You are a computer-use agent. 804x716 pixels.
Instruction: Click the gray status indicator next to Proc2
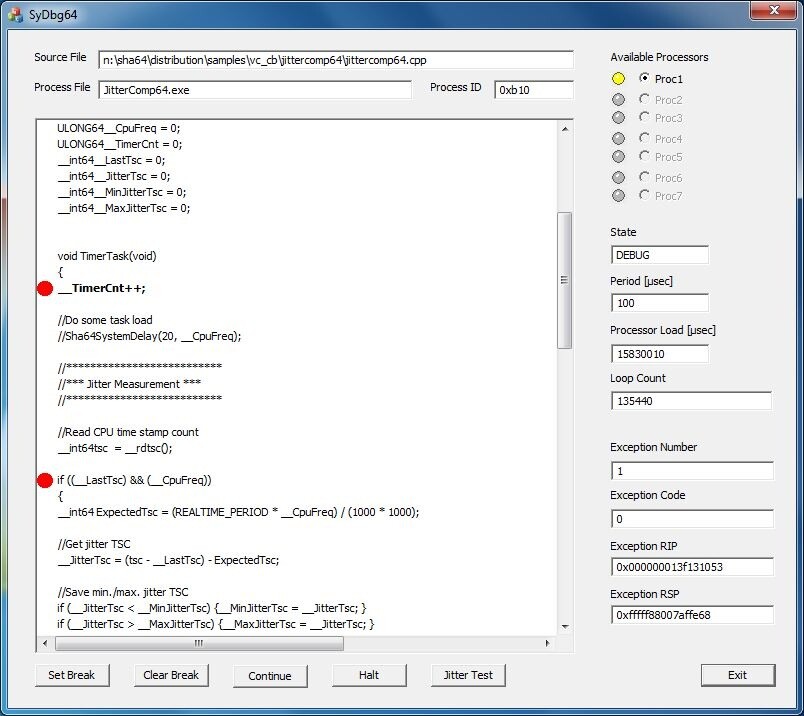(618, 100)
